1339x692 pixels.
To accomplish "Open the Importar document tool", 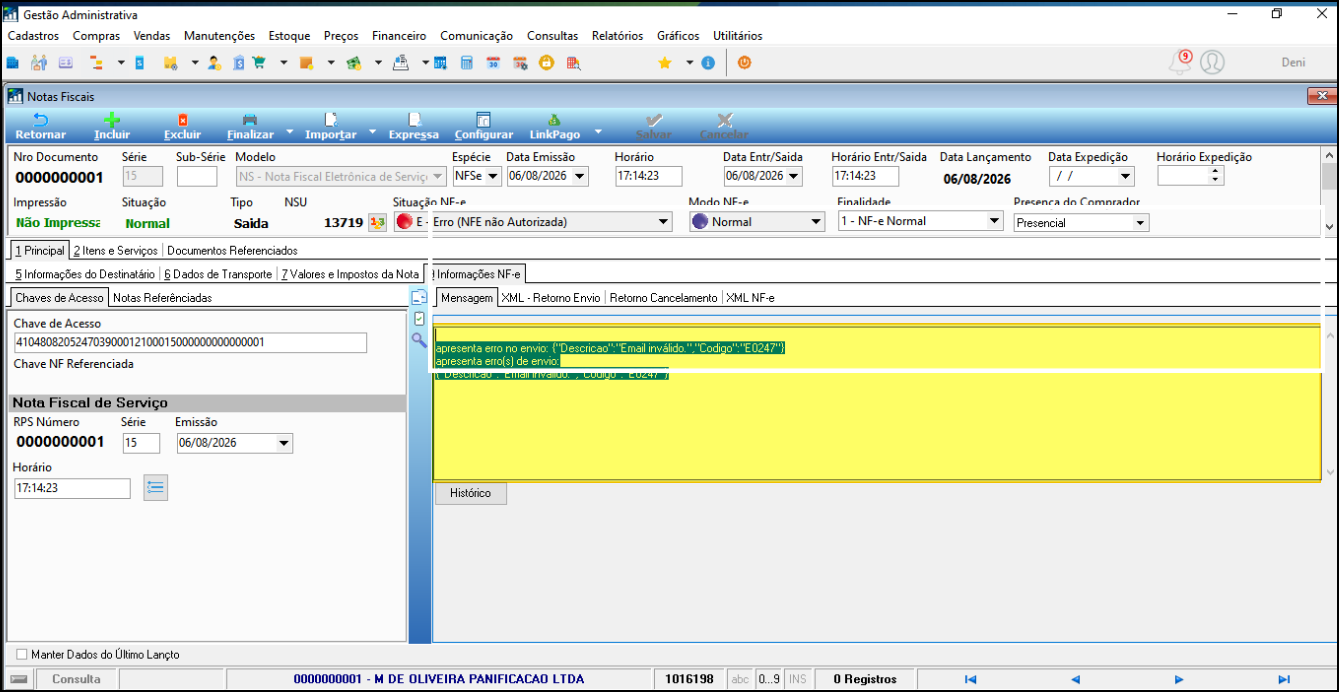I will tap(330, 126).
